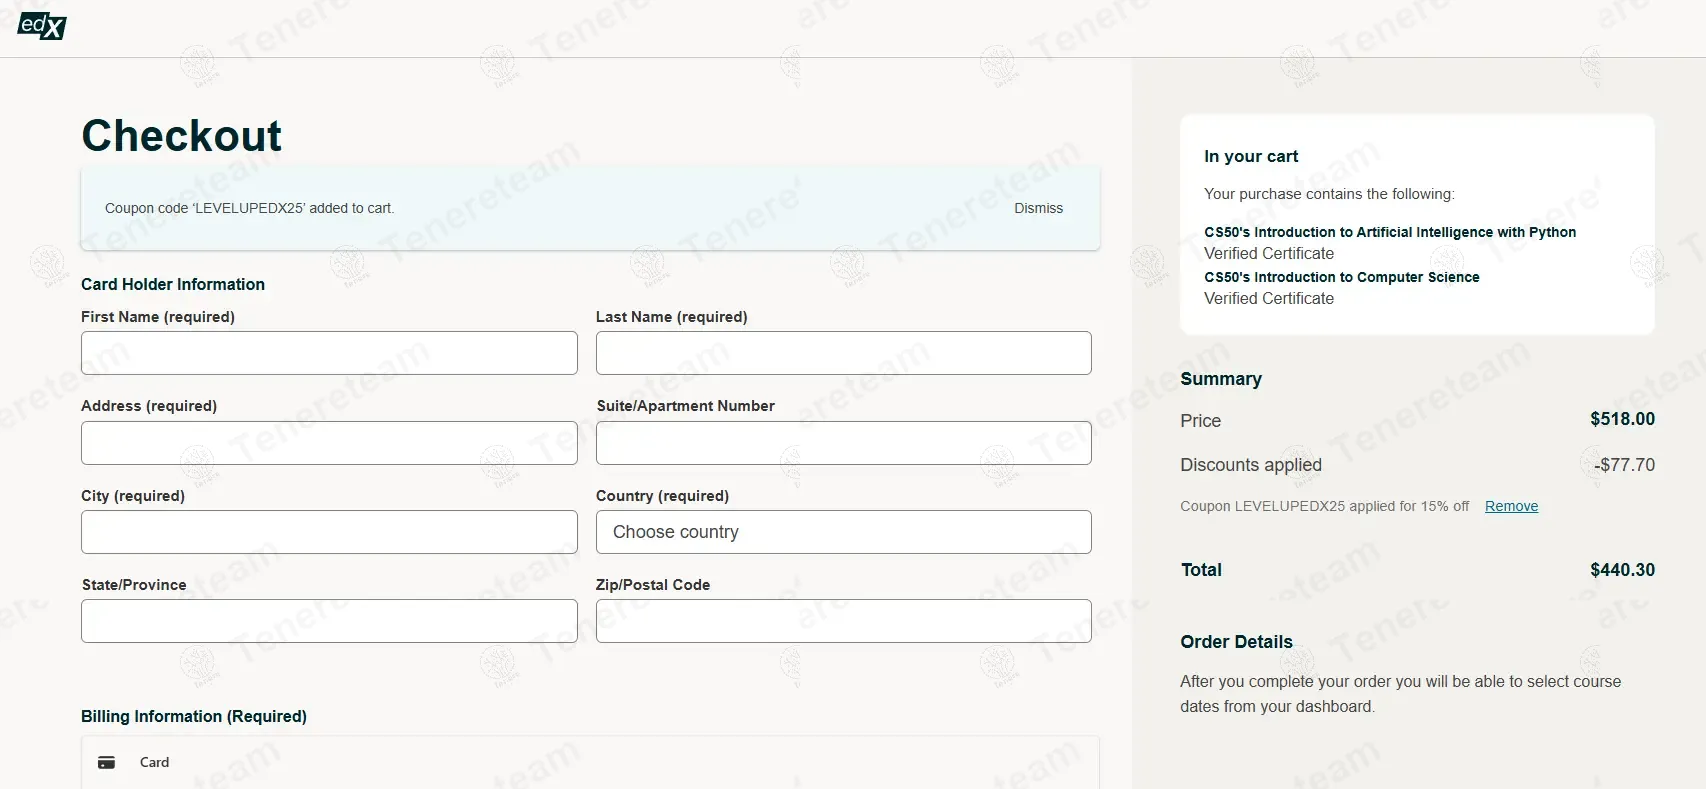The height and width of the screenshot is (789, 1706).
Task: Dismiss the coupon added notification
Action: point(1038,208)
